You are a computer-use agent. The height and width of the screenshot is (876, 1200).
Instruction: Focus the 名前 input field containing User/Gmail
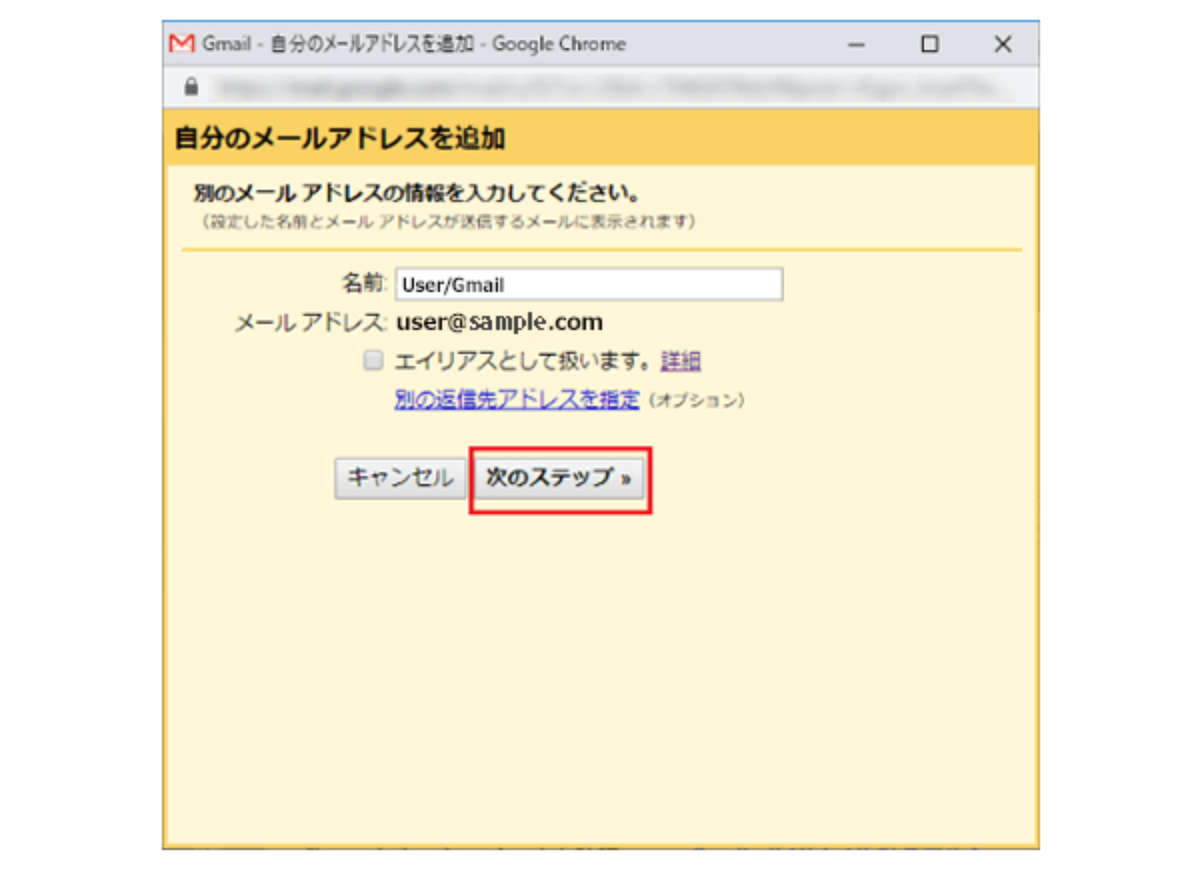588,285
